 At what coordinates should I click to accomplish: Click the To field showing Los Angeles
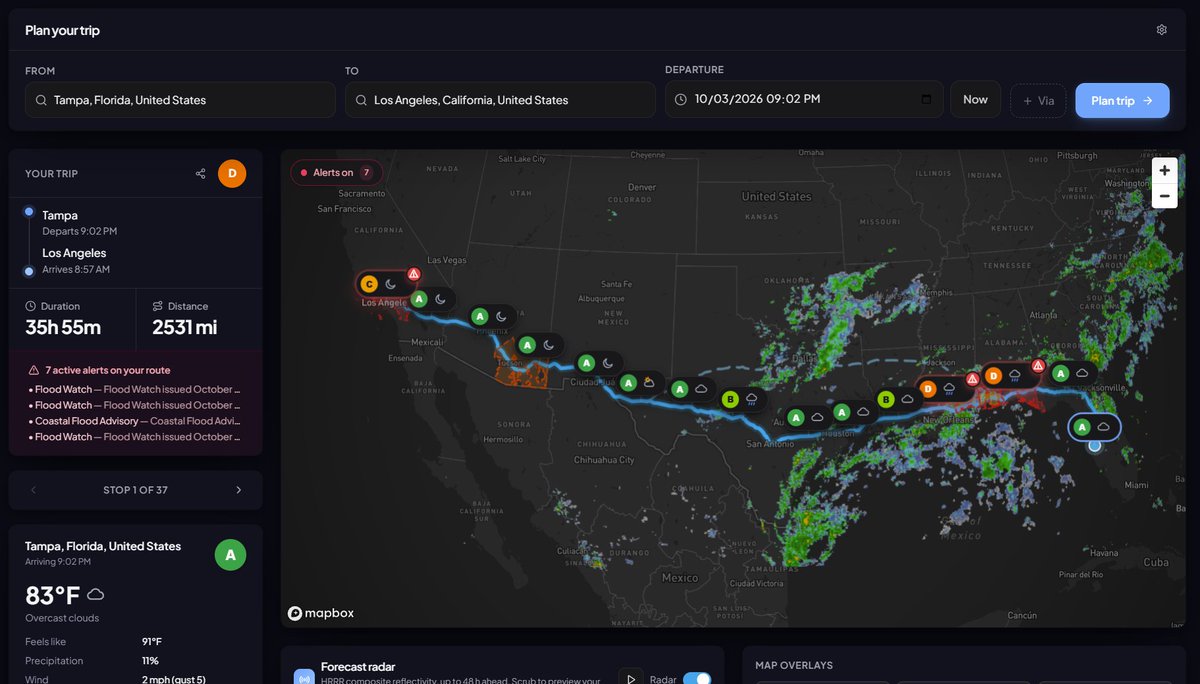click(x=500, y=100)
